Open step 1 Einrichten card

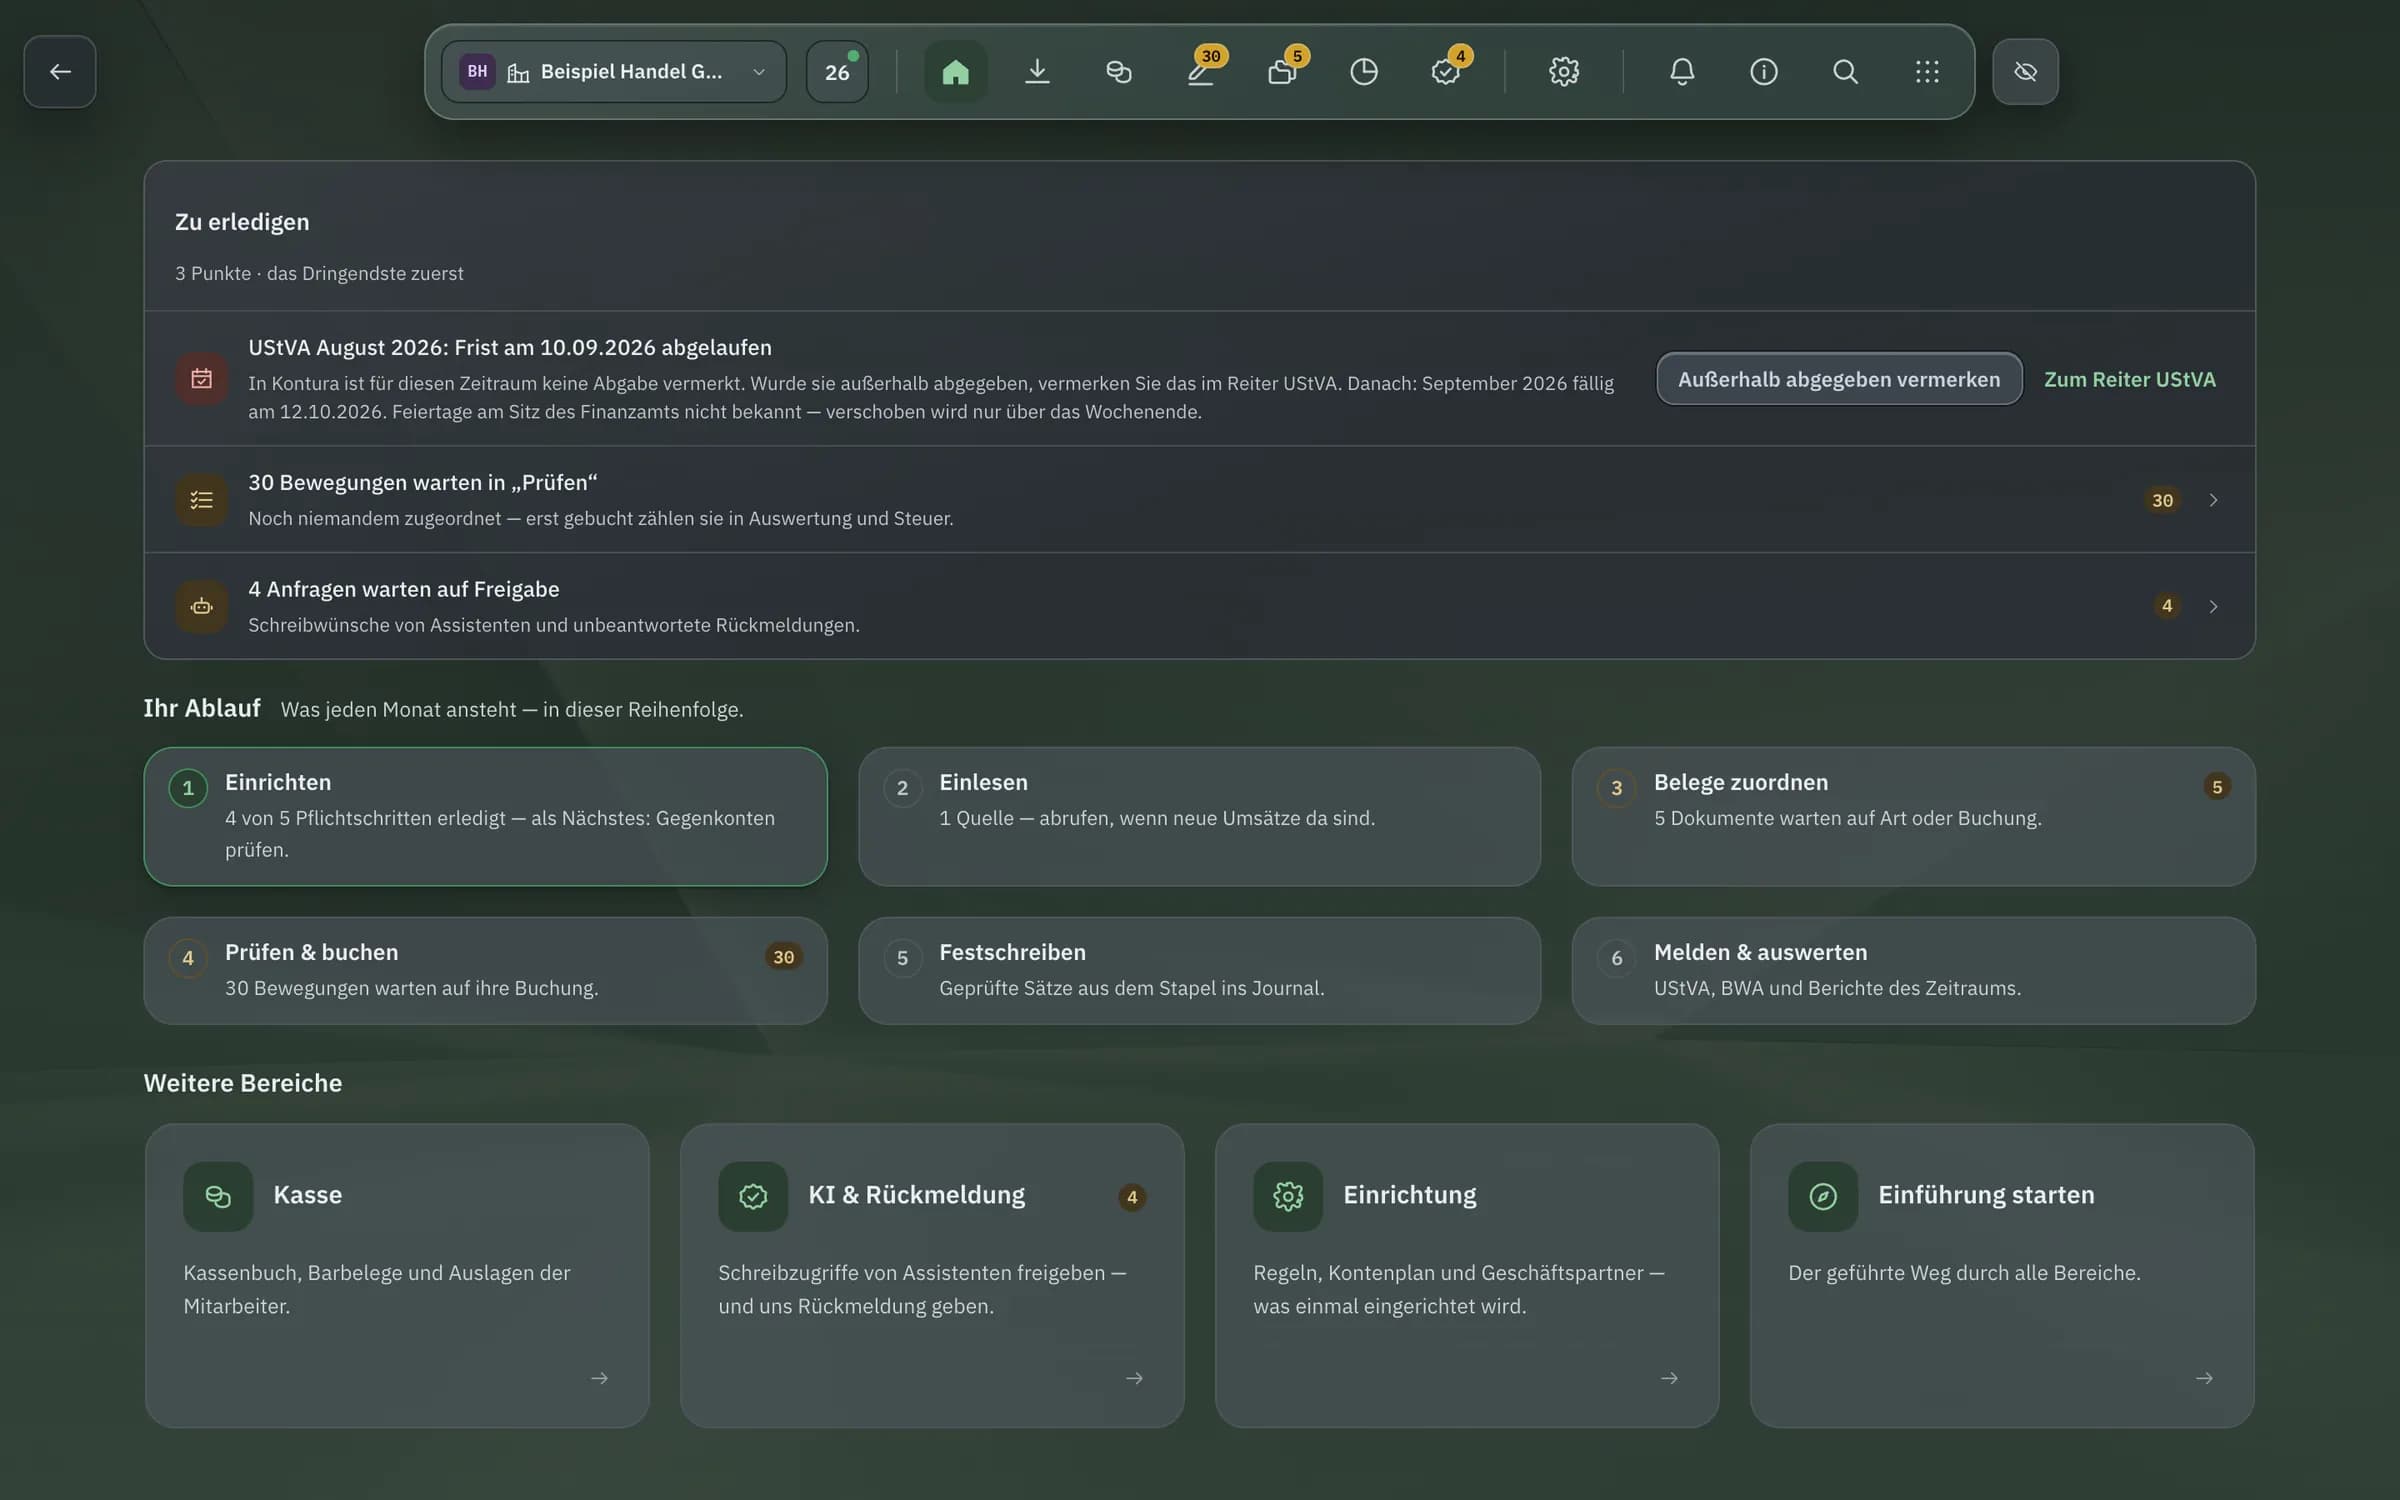point(485,816)
